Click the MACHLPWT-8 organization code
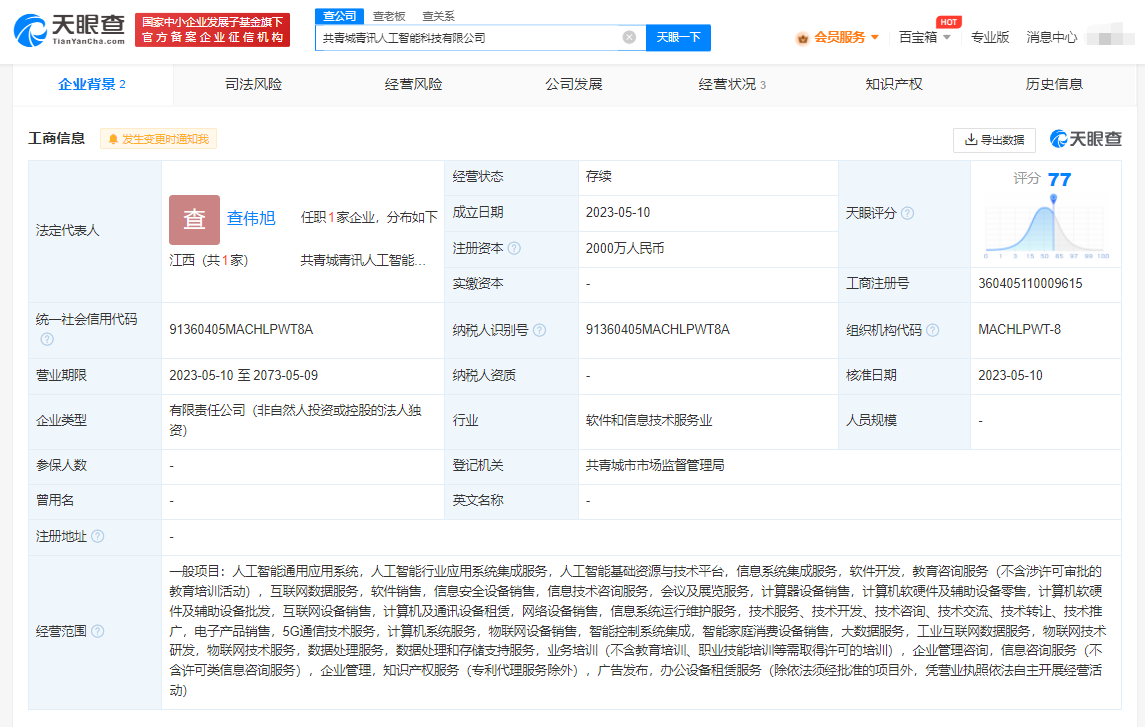This screenshot has width=1145, height=727. click(1019, 329)
